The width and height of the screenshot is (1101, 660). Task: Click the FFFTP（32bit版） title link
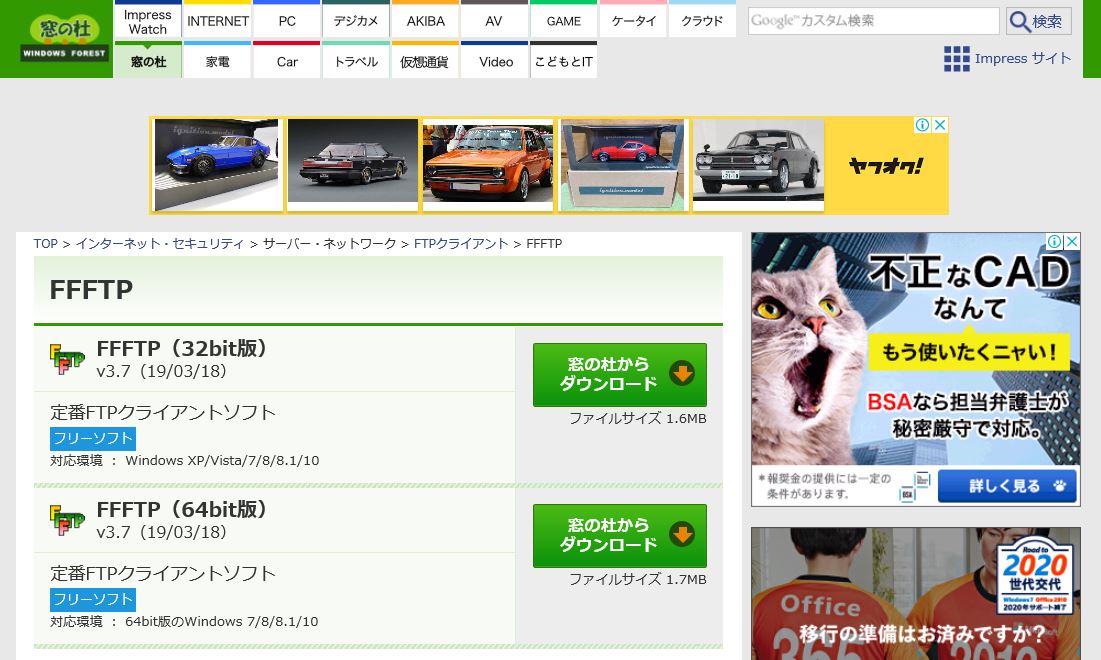tap(182, 348)
